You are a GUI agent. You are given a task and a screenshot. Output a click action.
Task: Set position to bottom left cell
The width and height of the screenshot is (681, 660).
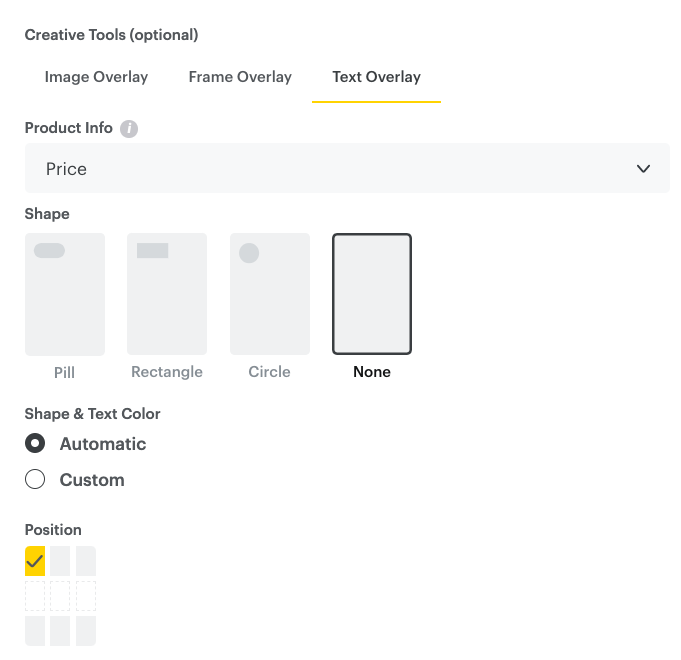(35, 630)
